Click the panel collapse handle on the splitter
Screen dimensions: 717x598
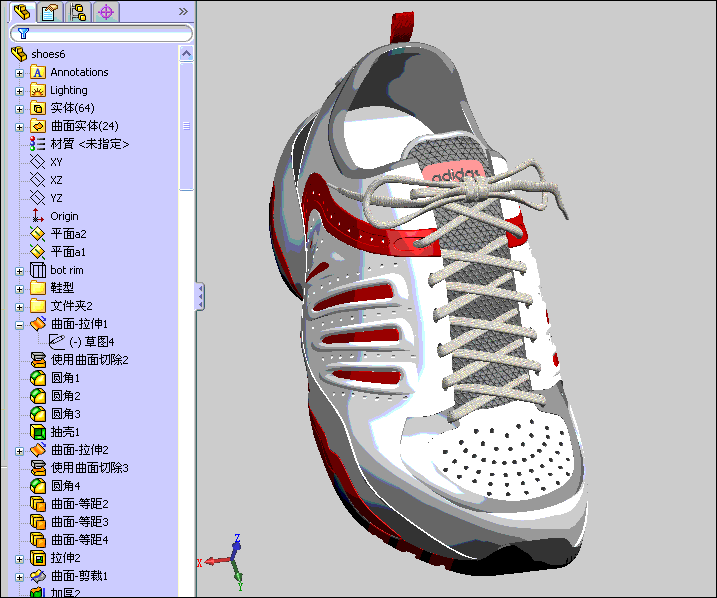click(x=199, y=297)
